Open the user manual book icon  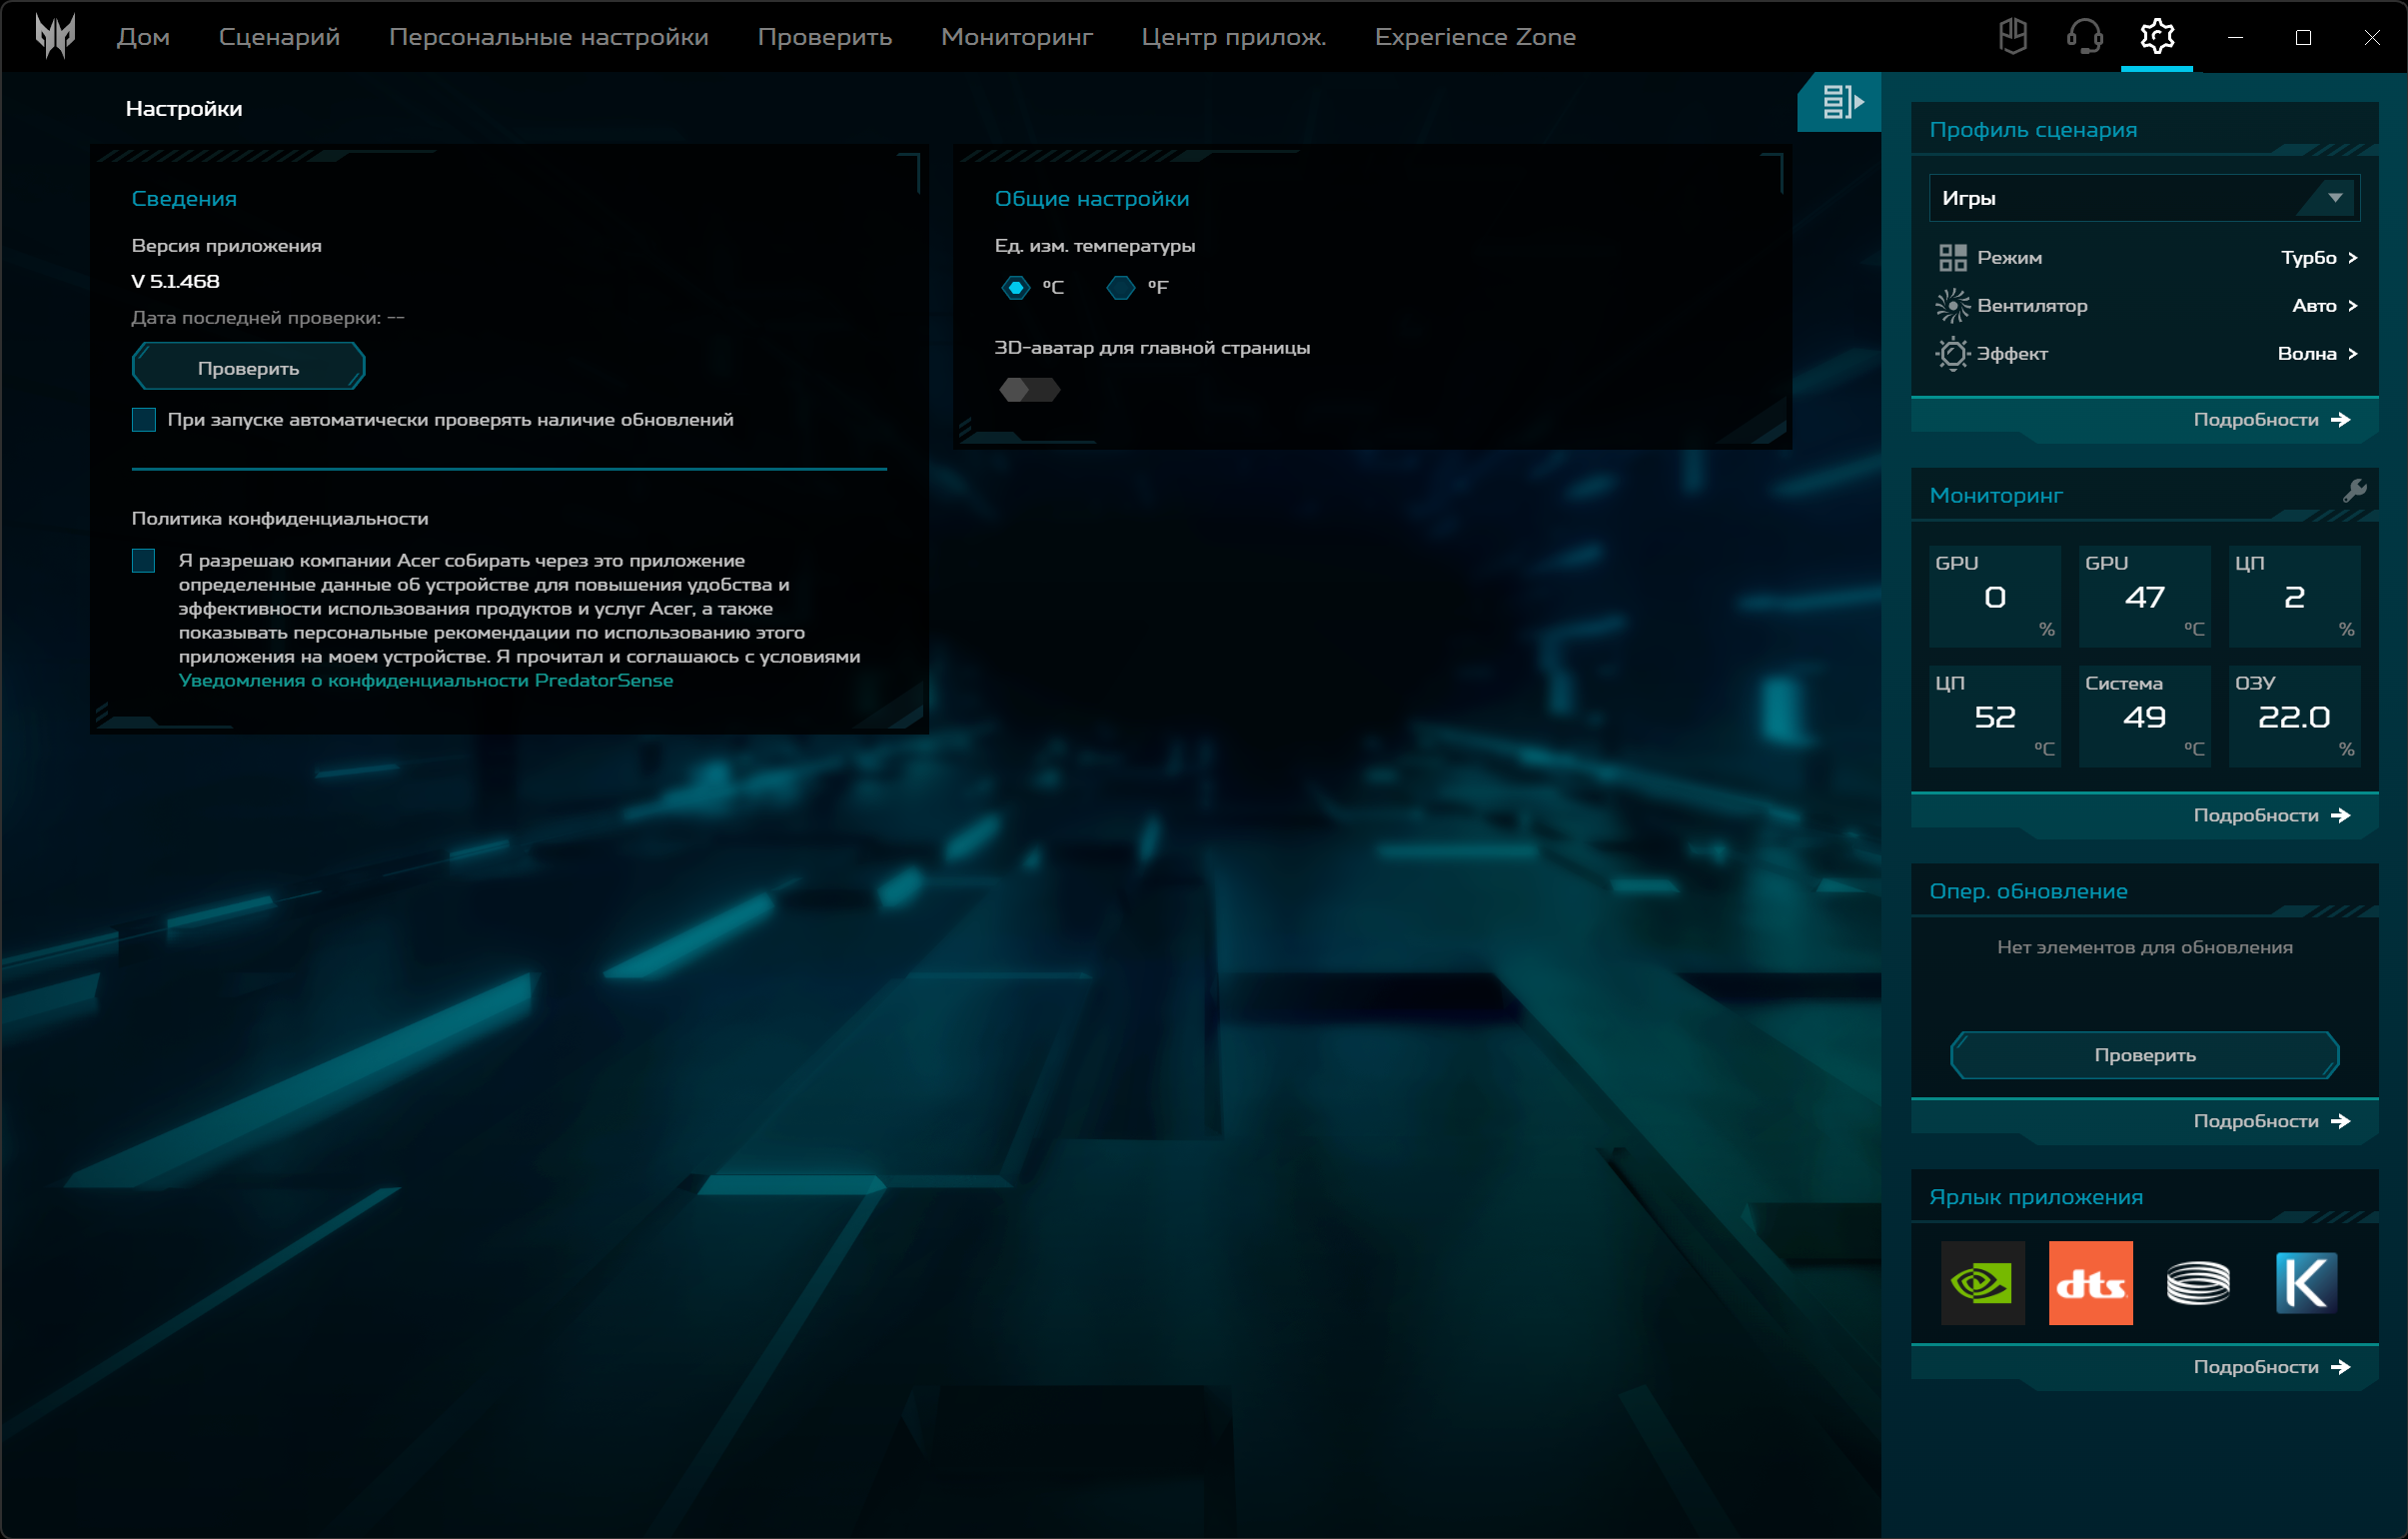[2012, 37]
